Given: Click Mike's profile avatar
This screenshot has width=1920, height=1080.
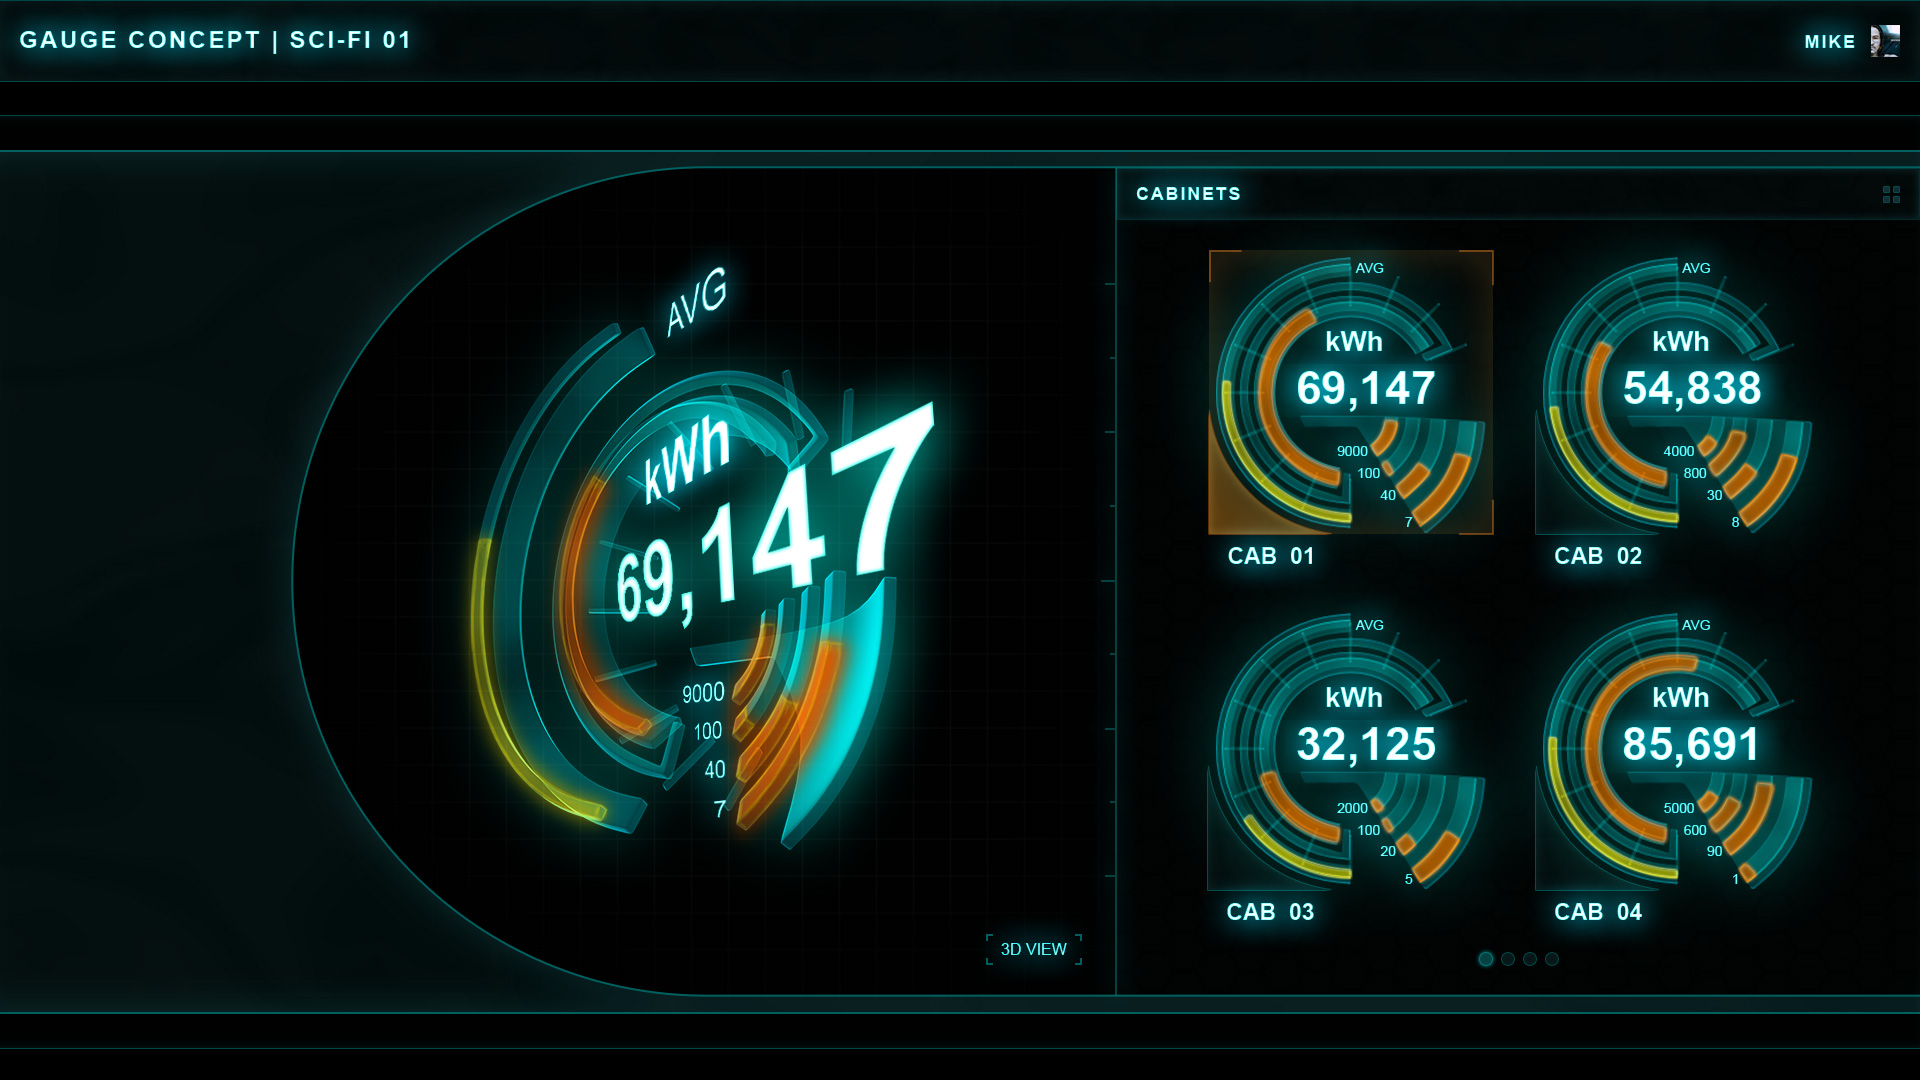Looking at the screenshot, I should tap(1884, 41).
